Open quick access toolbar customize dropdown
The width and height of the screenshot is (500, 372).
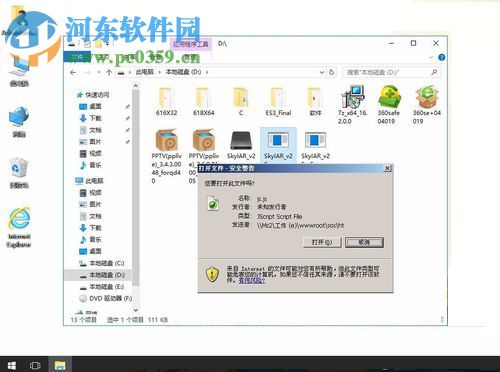pyautogui.click(x=107, y=44)
